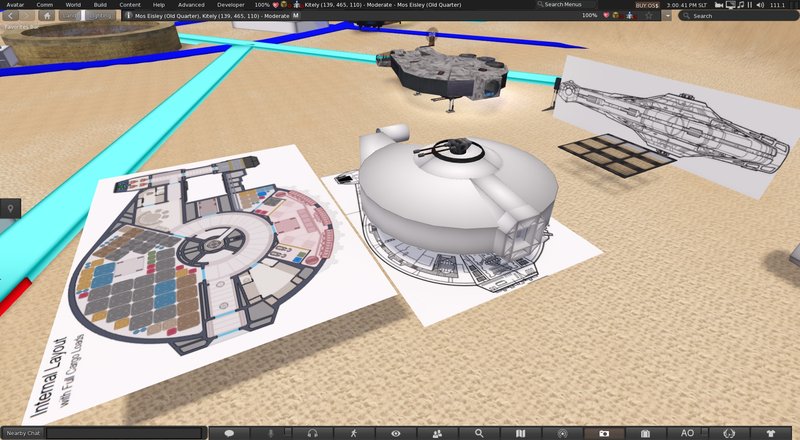800x440 pixels.
Task: Open the Build menu
Action: 100,5
